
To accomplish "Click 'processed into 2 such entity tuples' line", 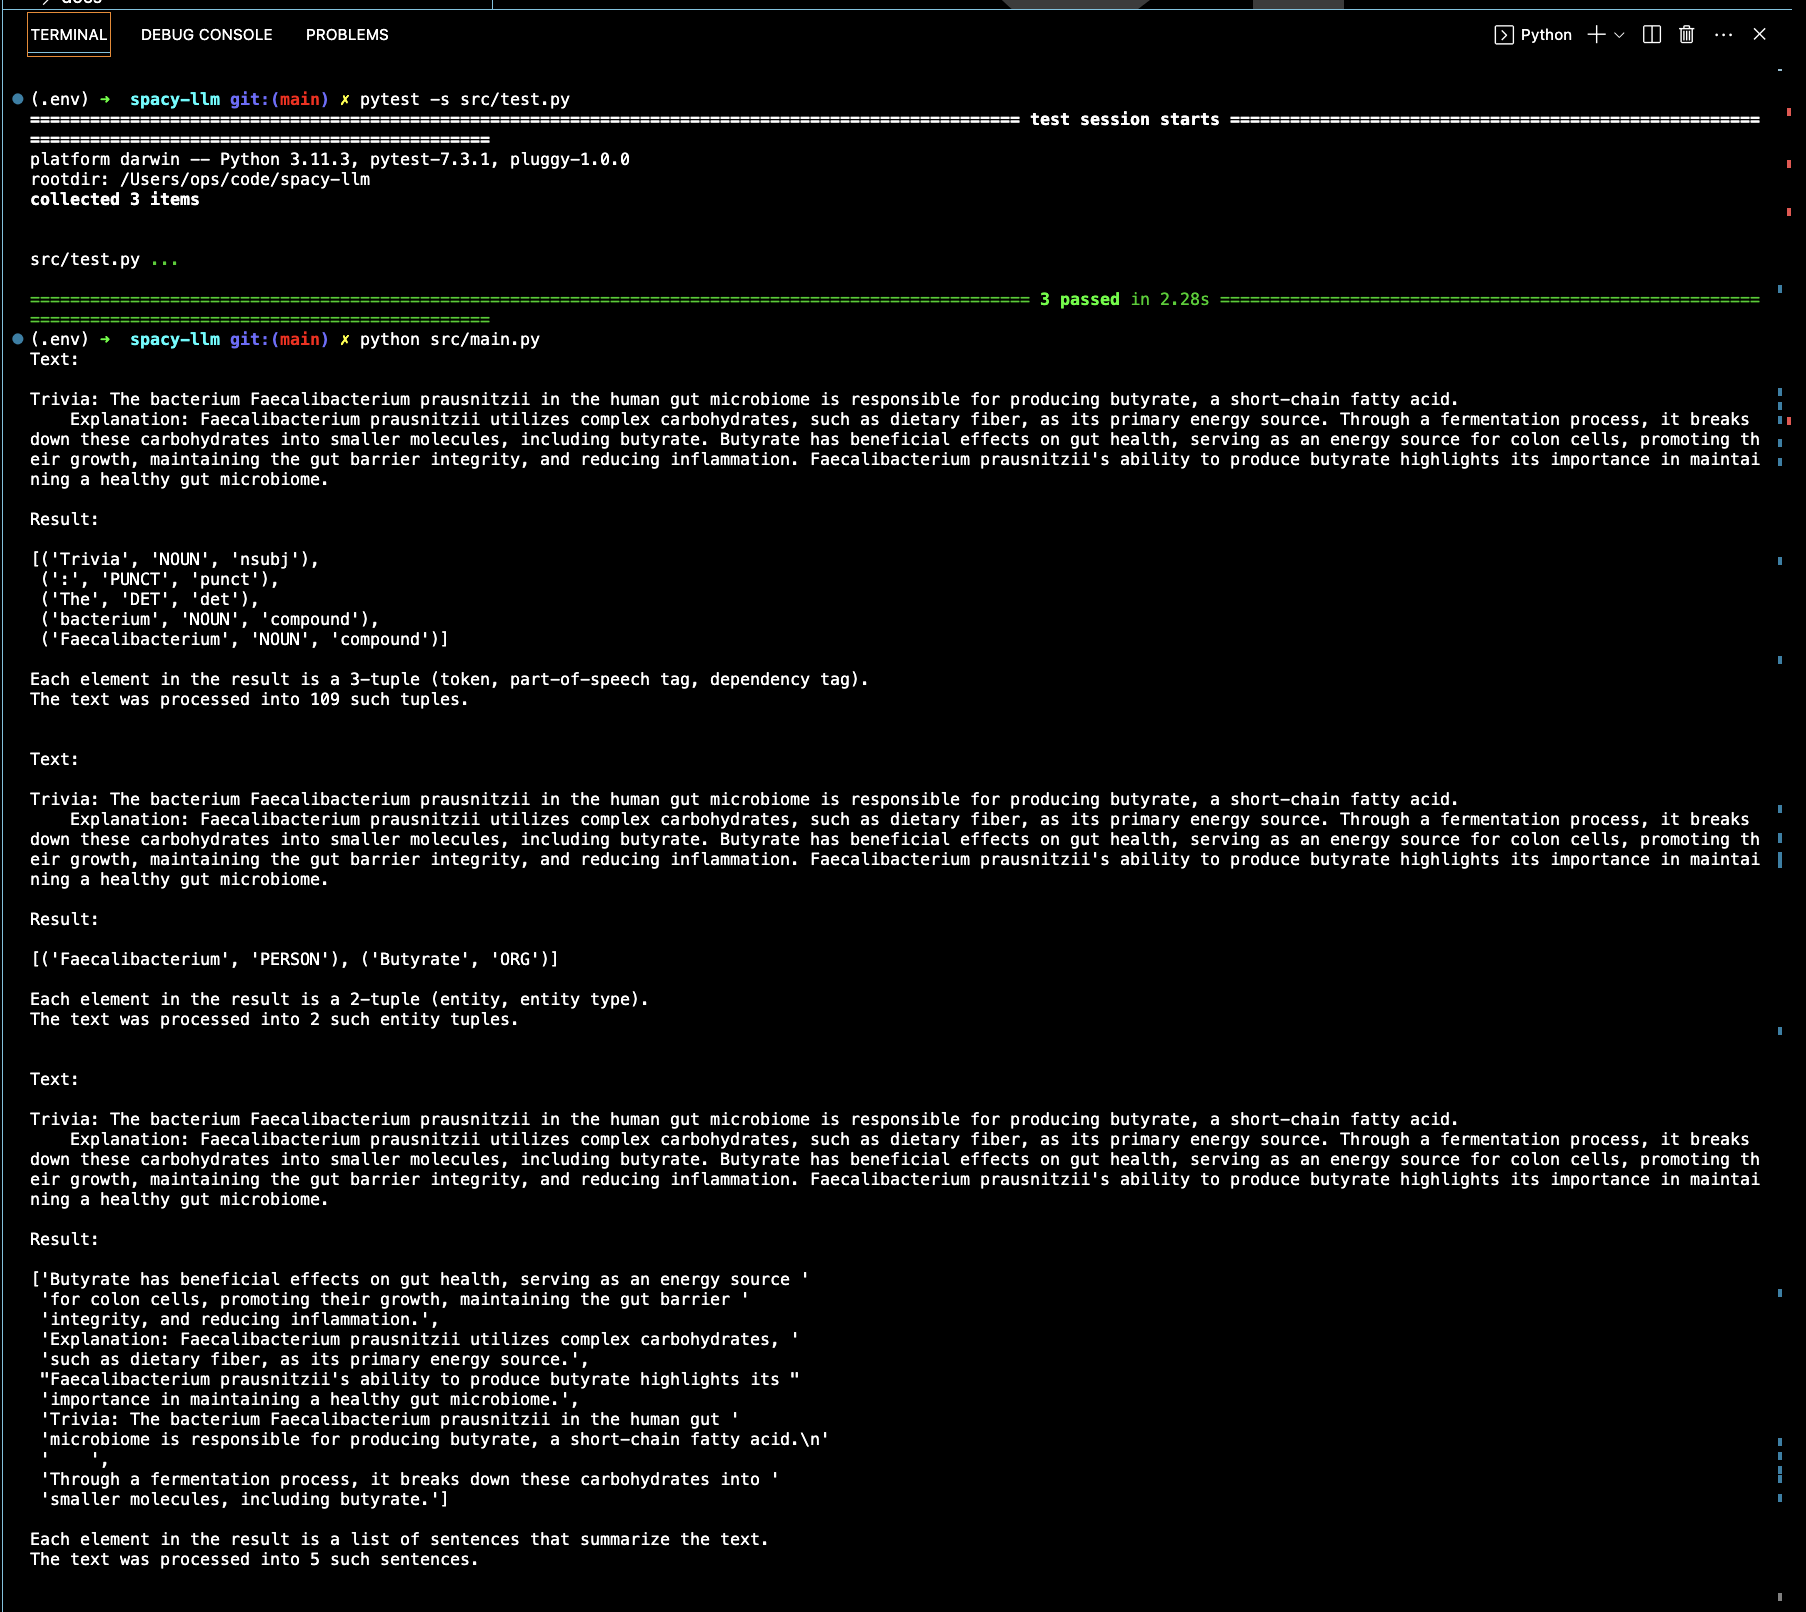I will 274,1019.
